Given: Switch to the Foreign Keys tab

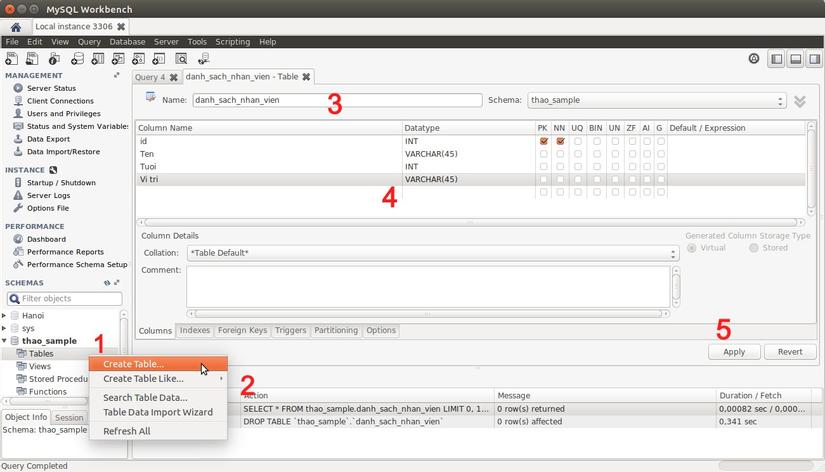Looking at the screenshot, I should pyautogui.click(x=242, y=330).
